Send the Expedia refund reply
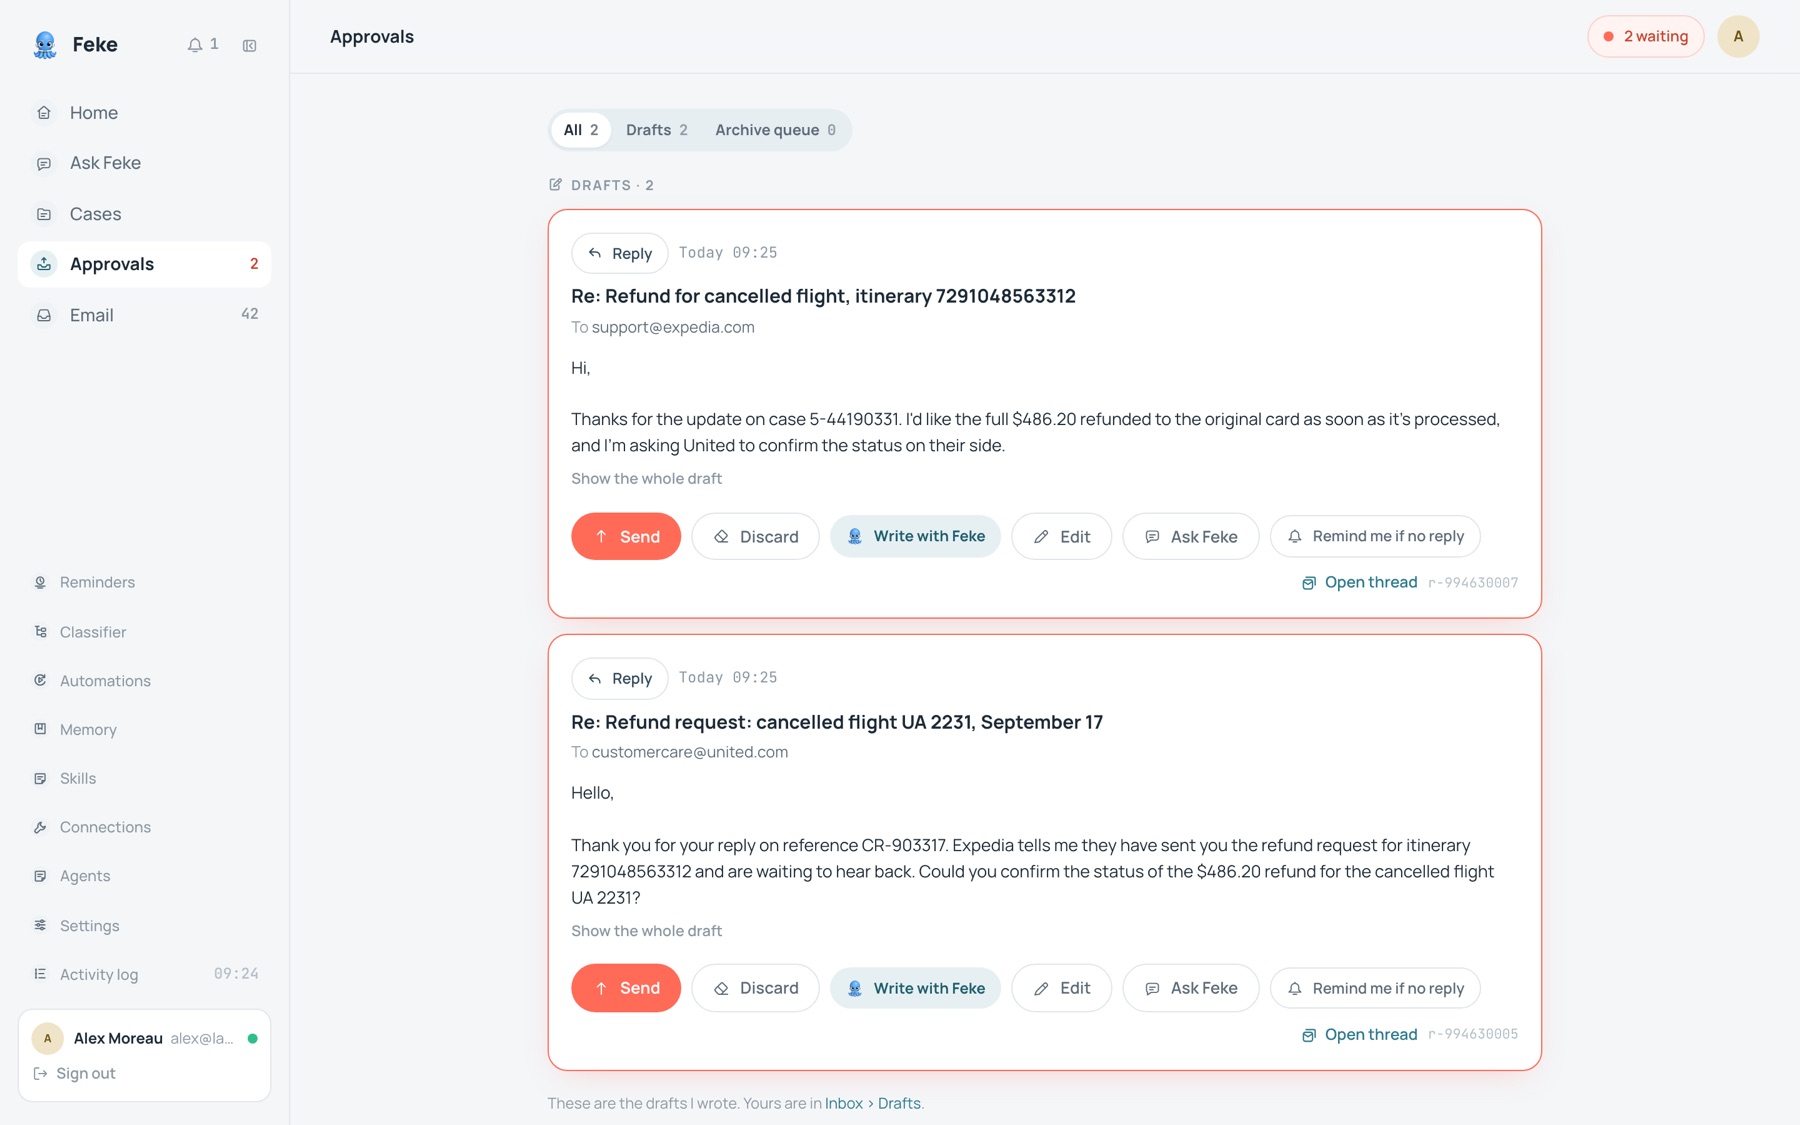The image size is (1800, 1125). click(x=626, y=536)
